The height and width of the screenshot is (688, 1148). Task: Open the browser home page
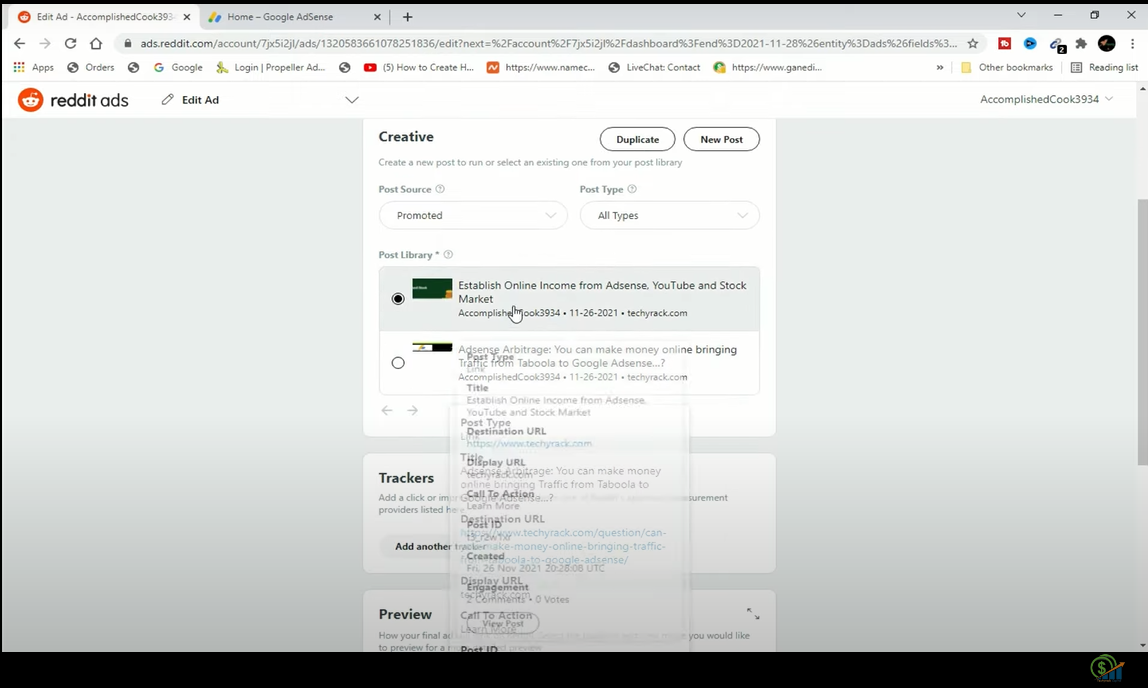[x=96, y=43]
